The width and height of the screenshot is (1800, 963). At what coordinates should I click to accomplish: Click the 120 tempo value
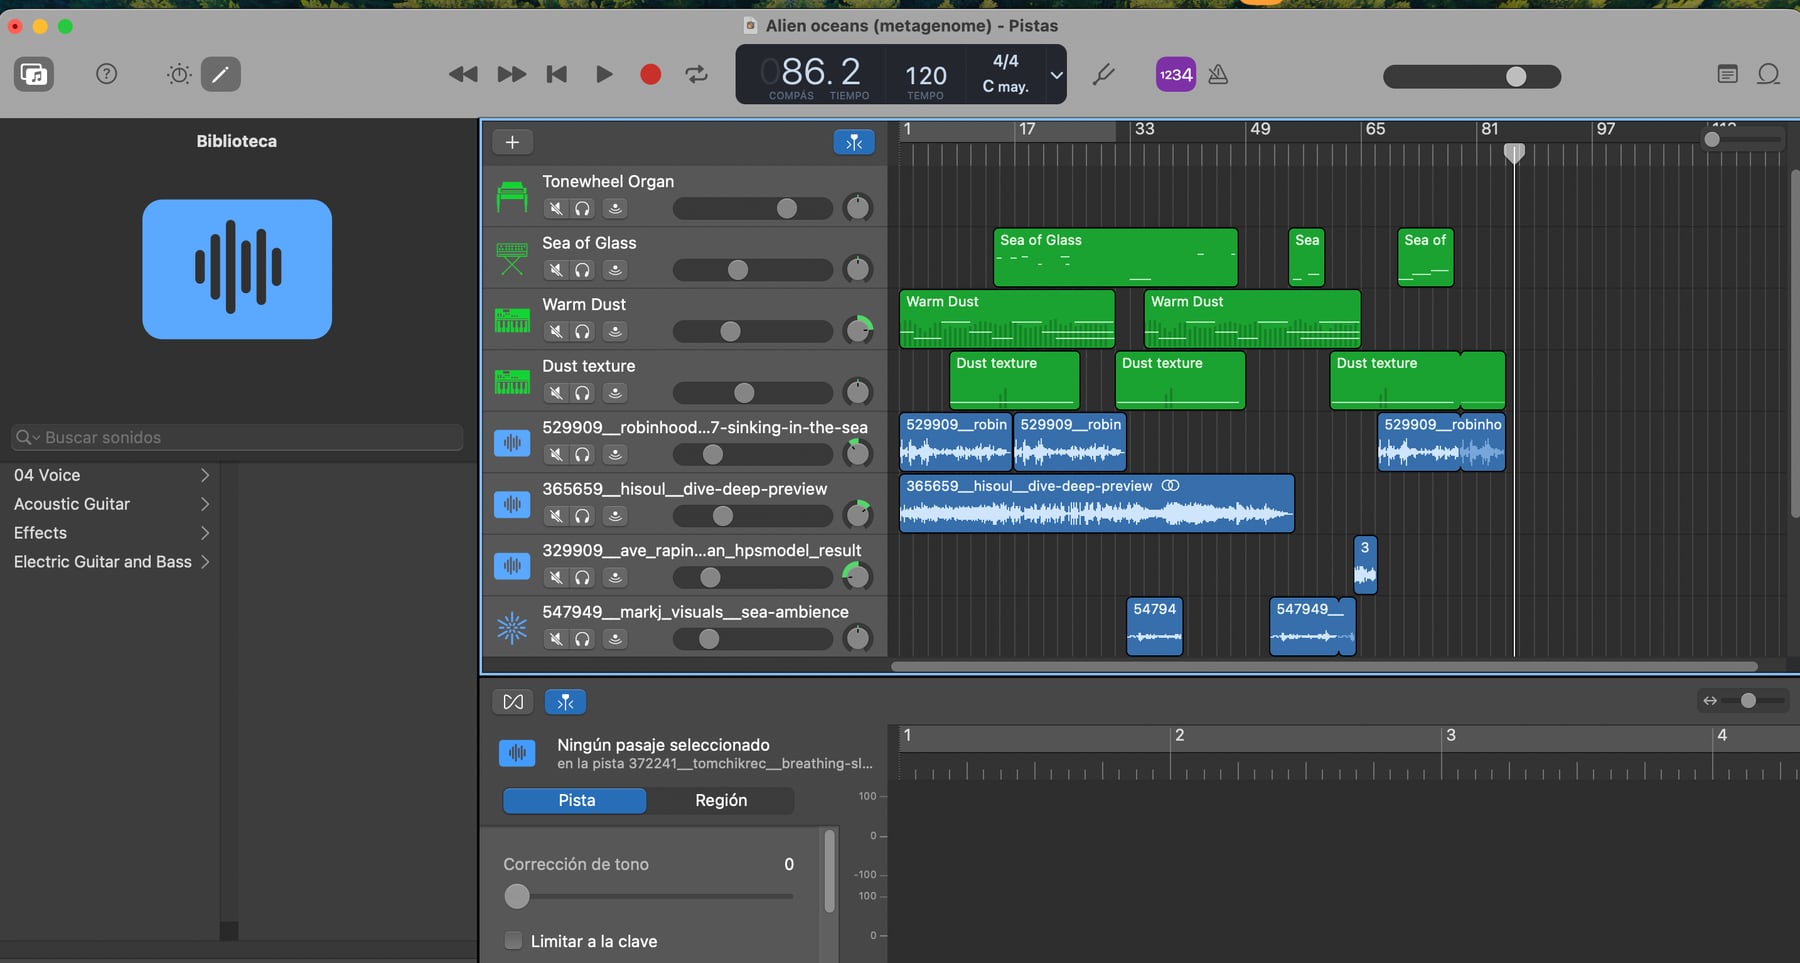tap(926, 76)
